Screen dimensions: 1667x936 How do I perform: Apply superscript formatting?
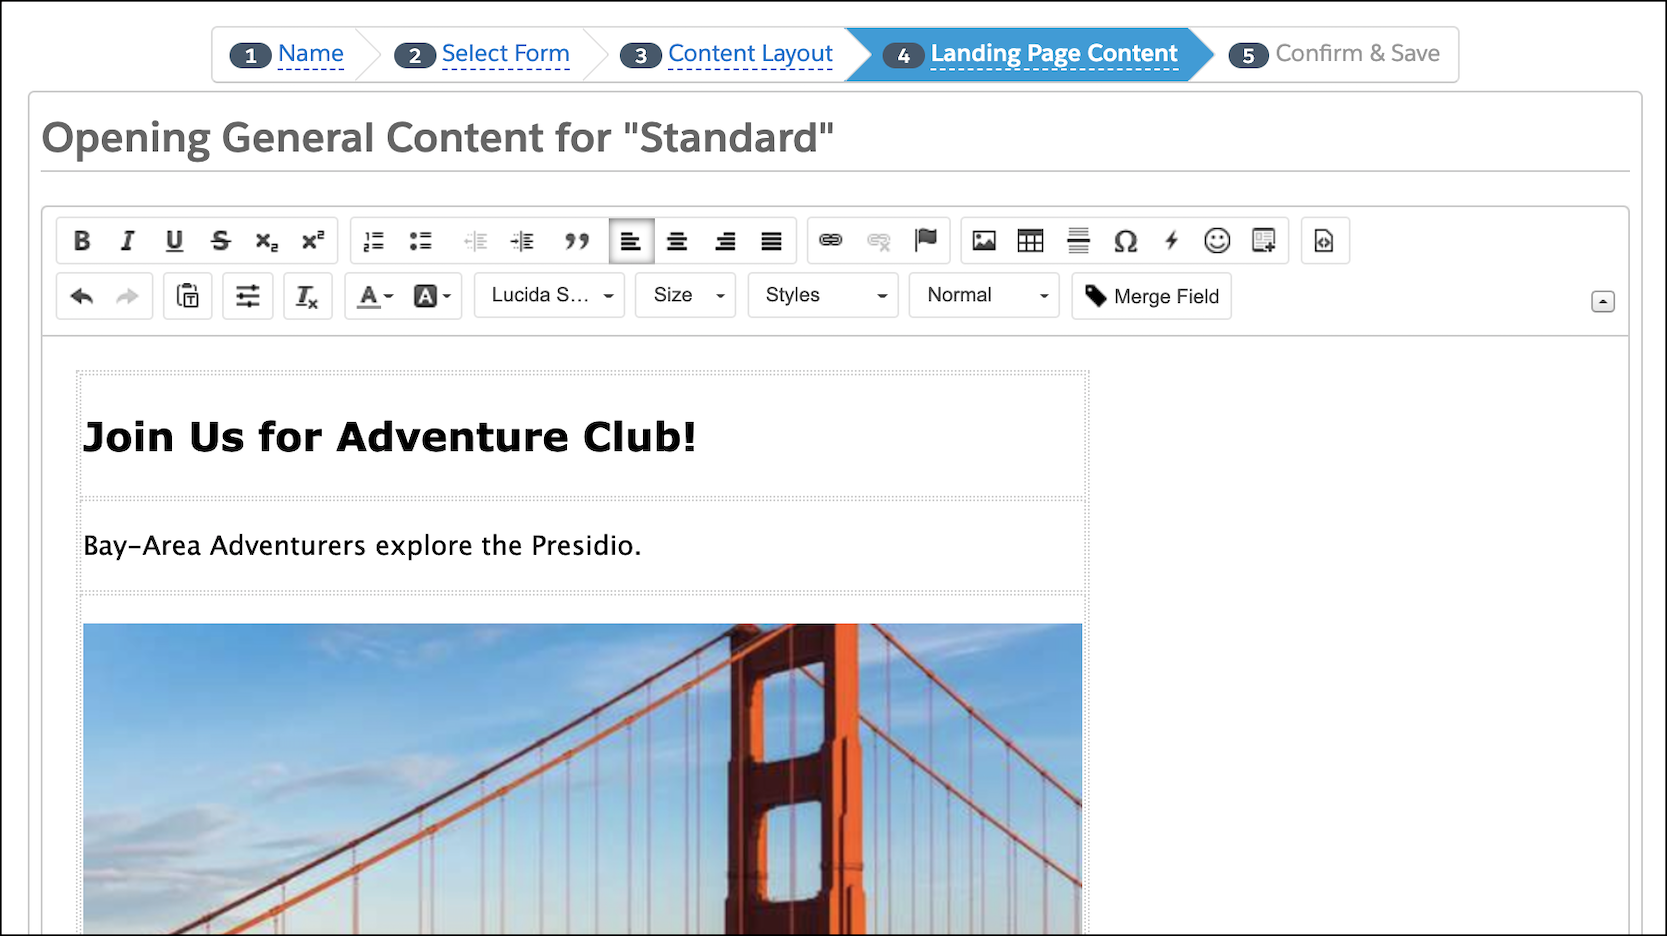(x=313, y=241)
